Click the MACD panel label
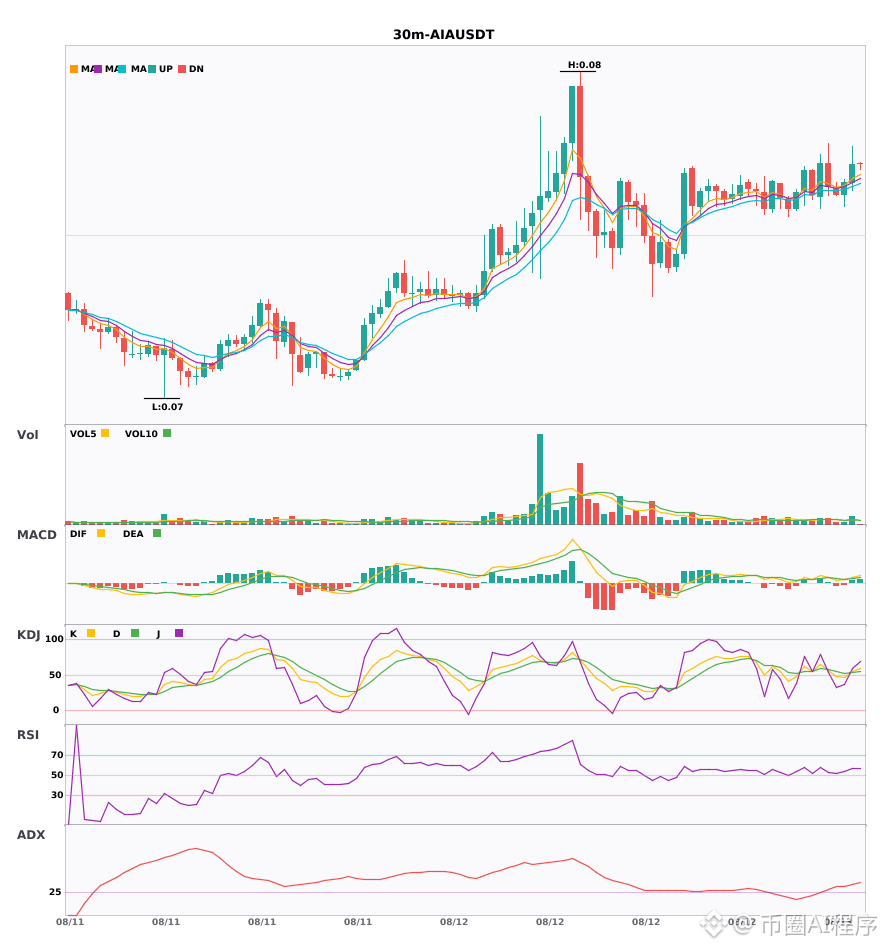Screen dimensions: 885x950 36,534
